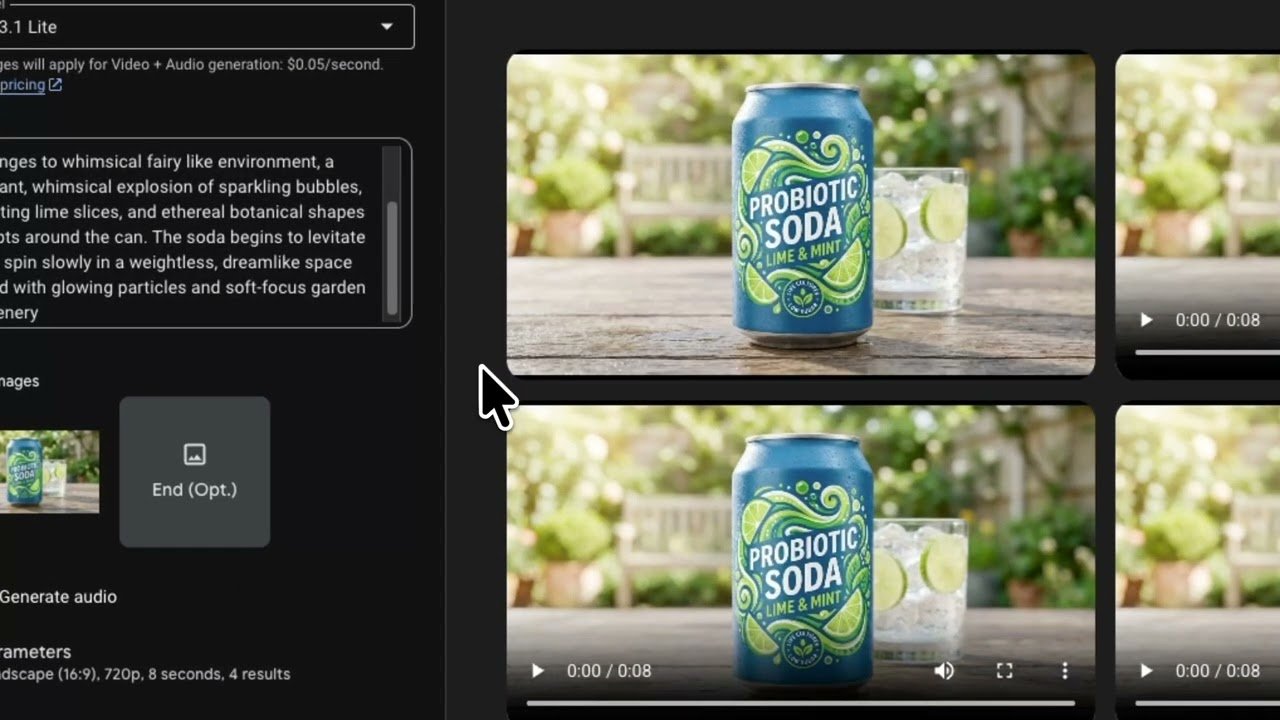
Task: Open the pricing link
Action: pyautogui.click(x=22, y=85)
